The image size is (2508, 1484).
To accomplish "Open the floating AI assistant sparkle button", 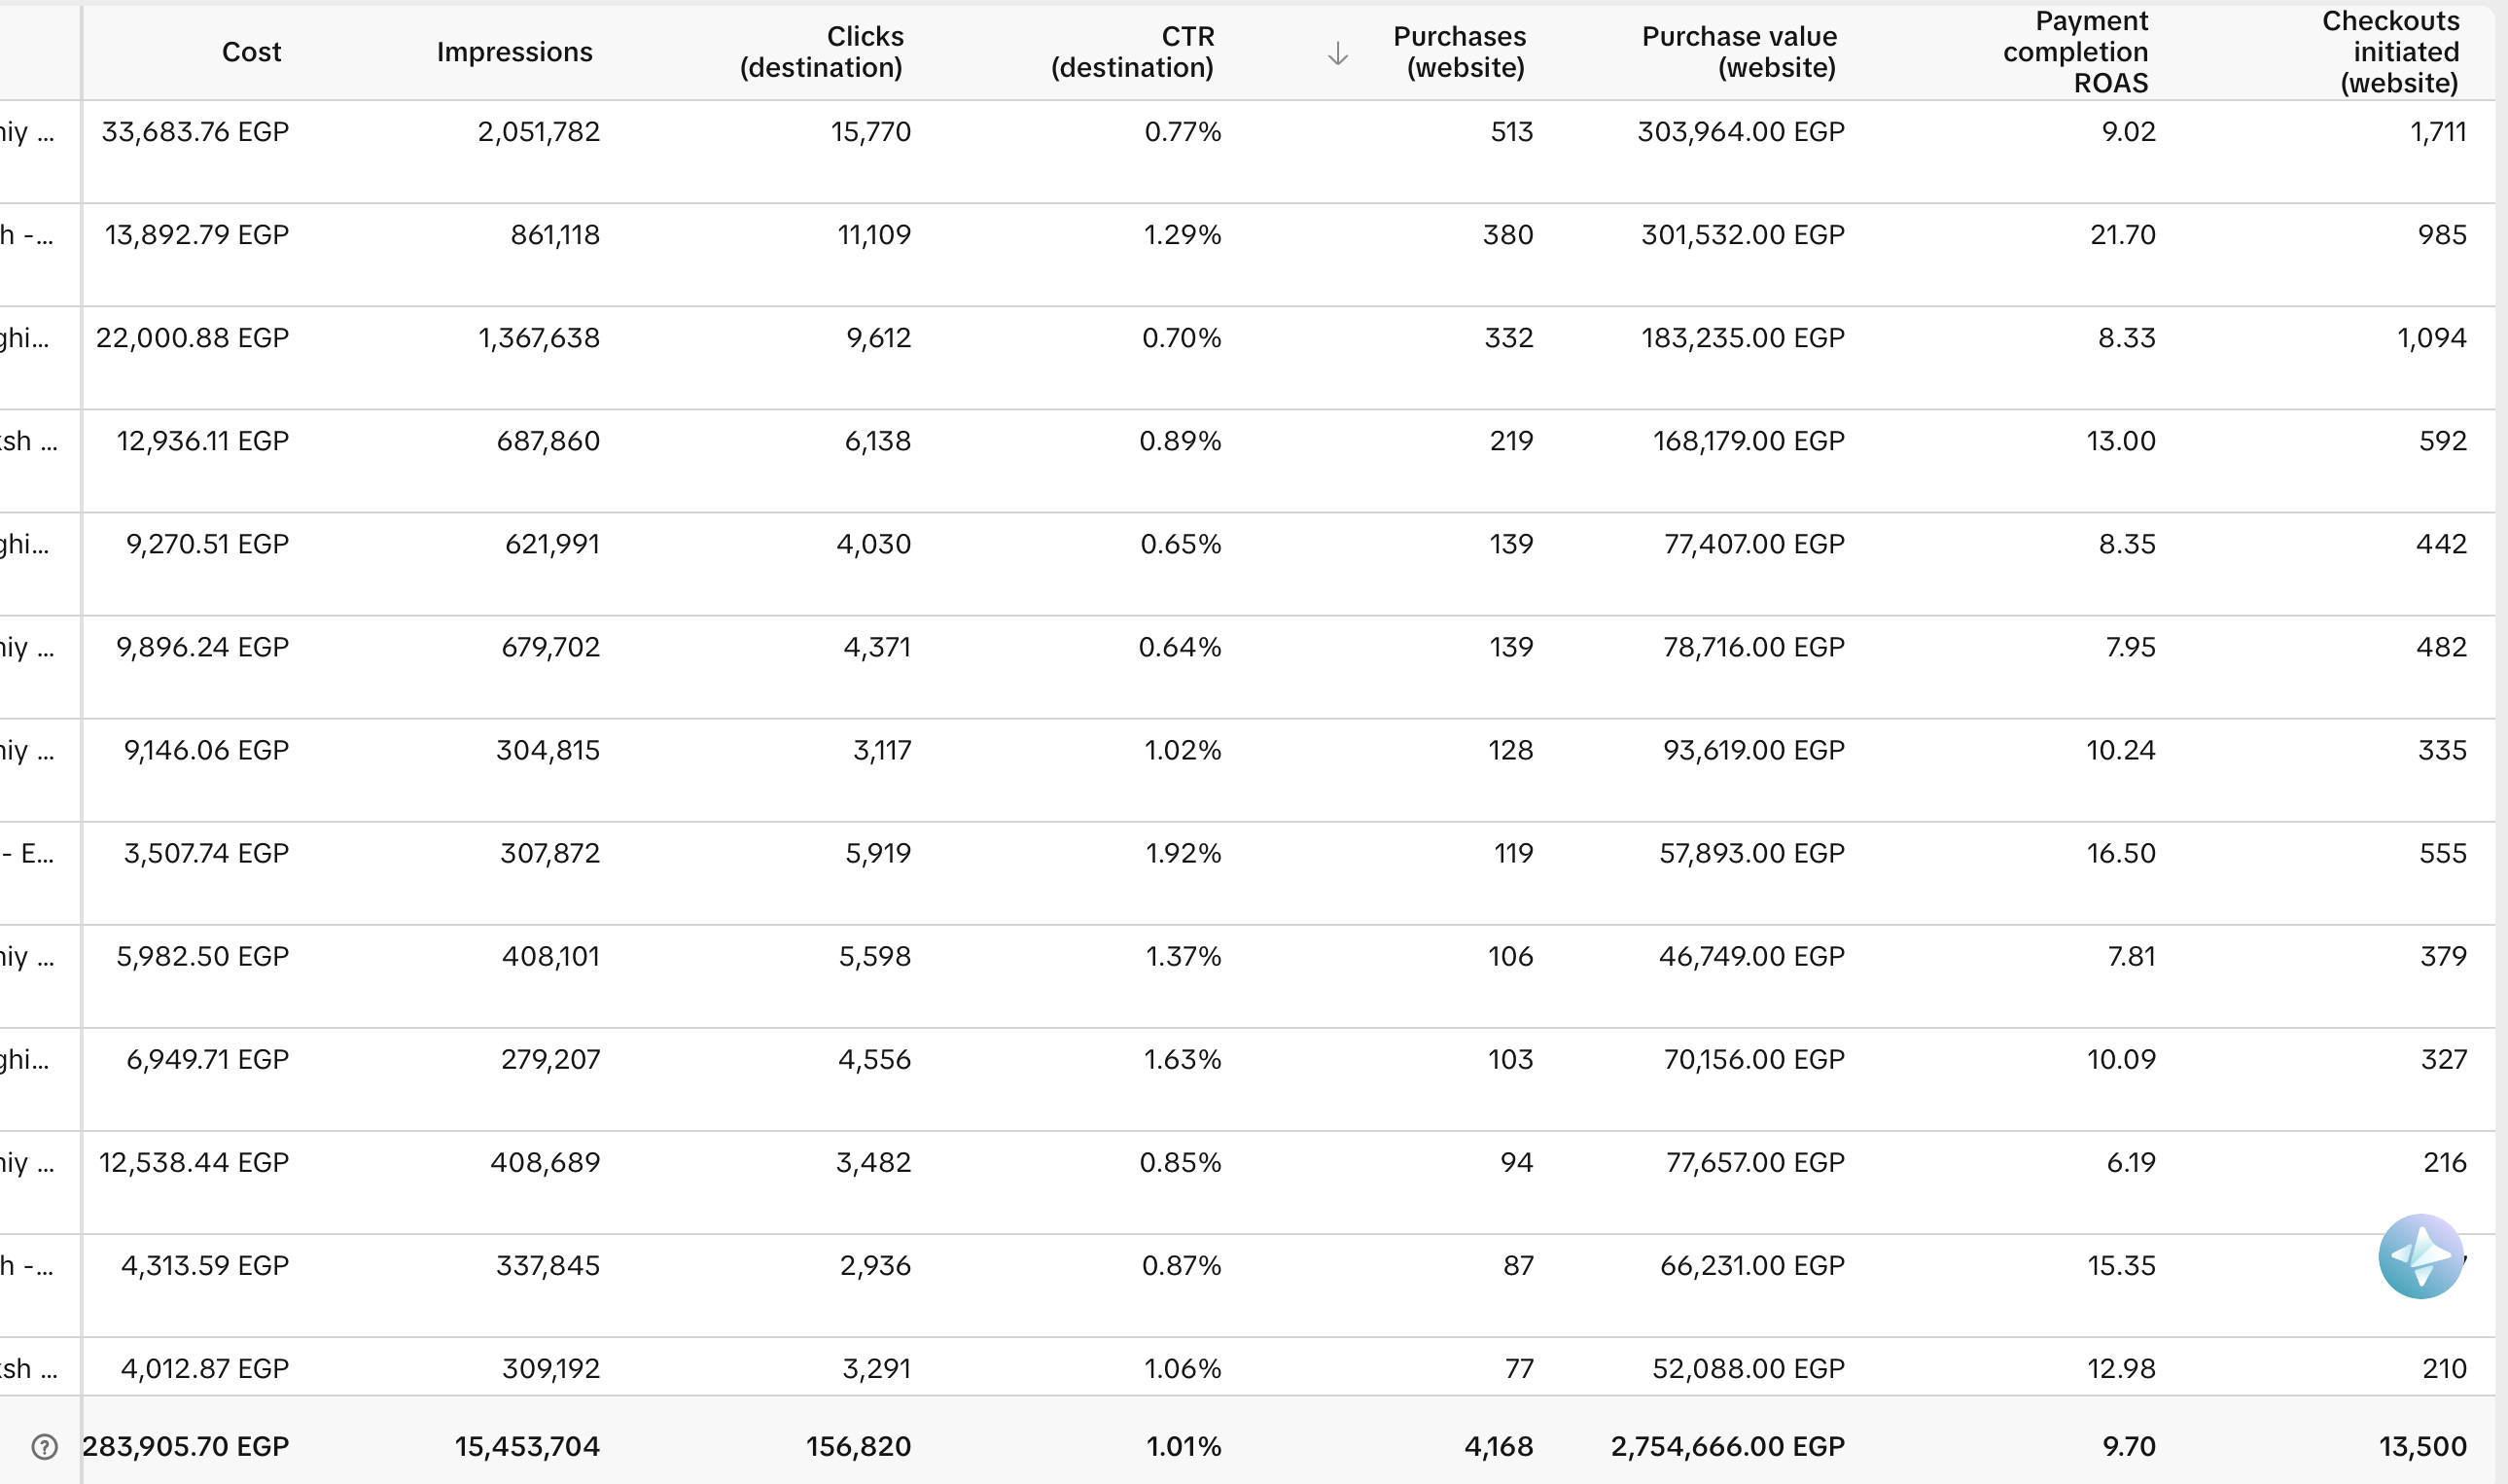I will click(2420, 1256).
